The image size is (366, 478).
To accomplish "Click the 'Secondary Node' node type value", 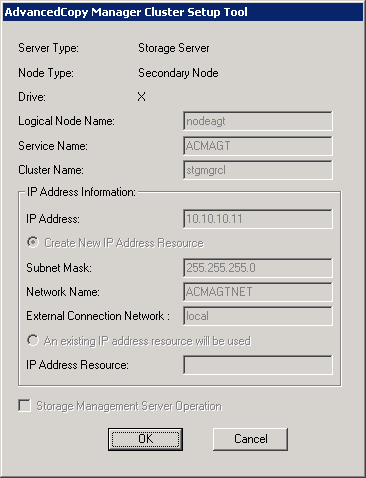I will point(178,73).
